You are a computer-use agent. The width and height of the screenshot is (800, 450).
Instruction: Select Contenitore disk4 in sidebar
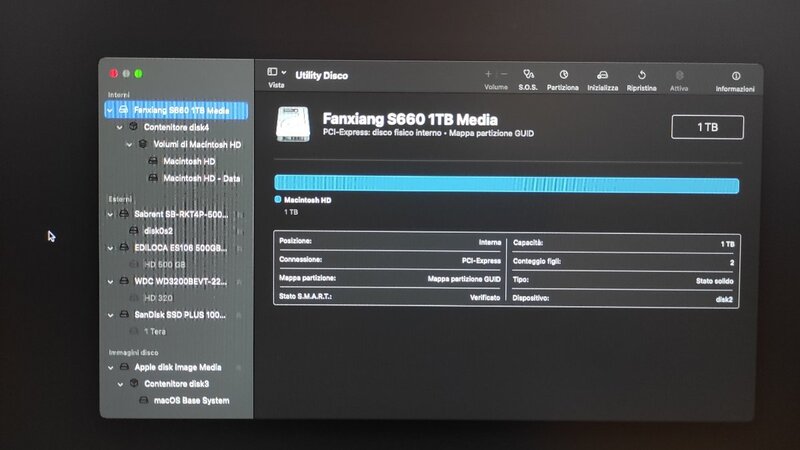pyautogui.click(x=176, y=127)
